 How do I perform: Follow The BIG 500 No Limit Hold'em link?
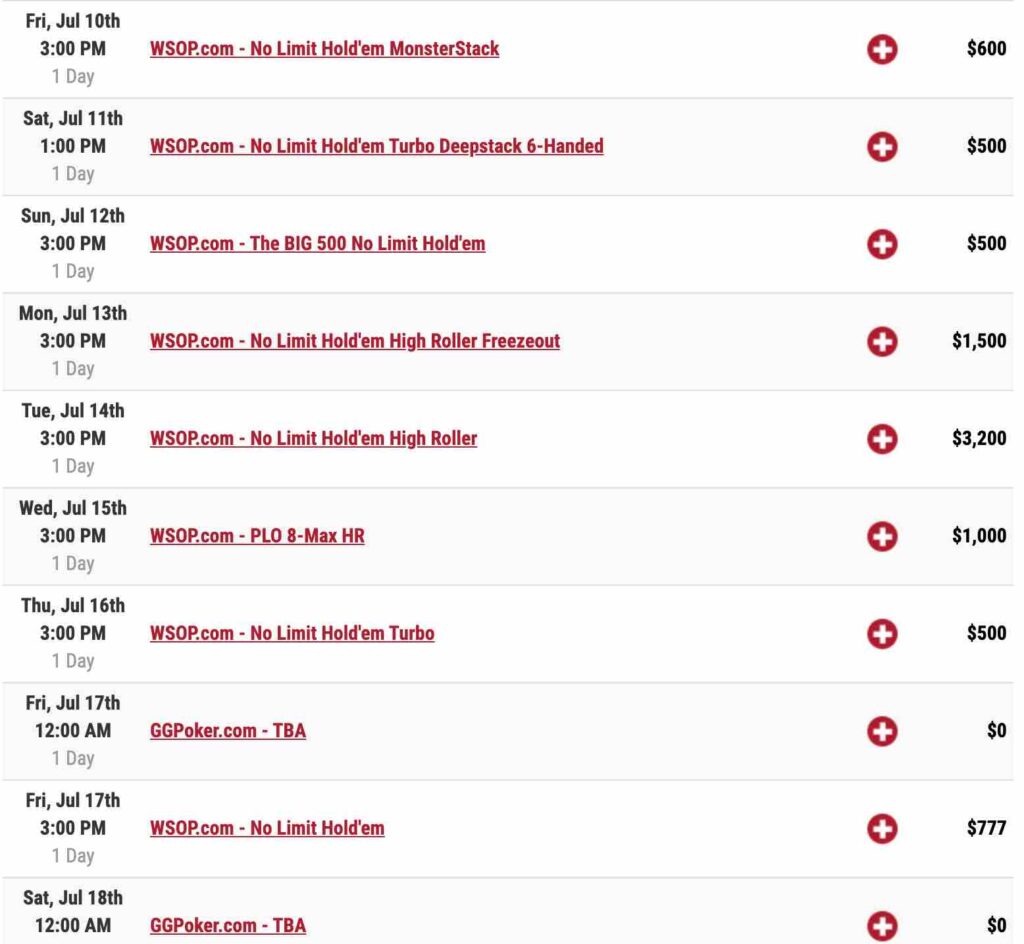pyautogui.click(x=317, y=244)
